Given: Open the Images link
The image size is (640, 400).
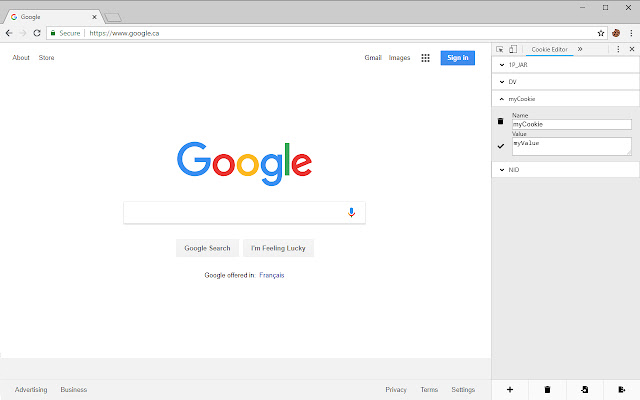Looking at the screenshot, I should coord(399,58).
